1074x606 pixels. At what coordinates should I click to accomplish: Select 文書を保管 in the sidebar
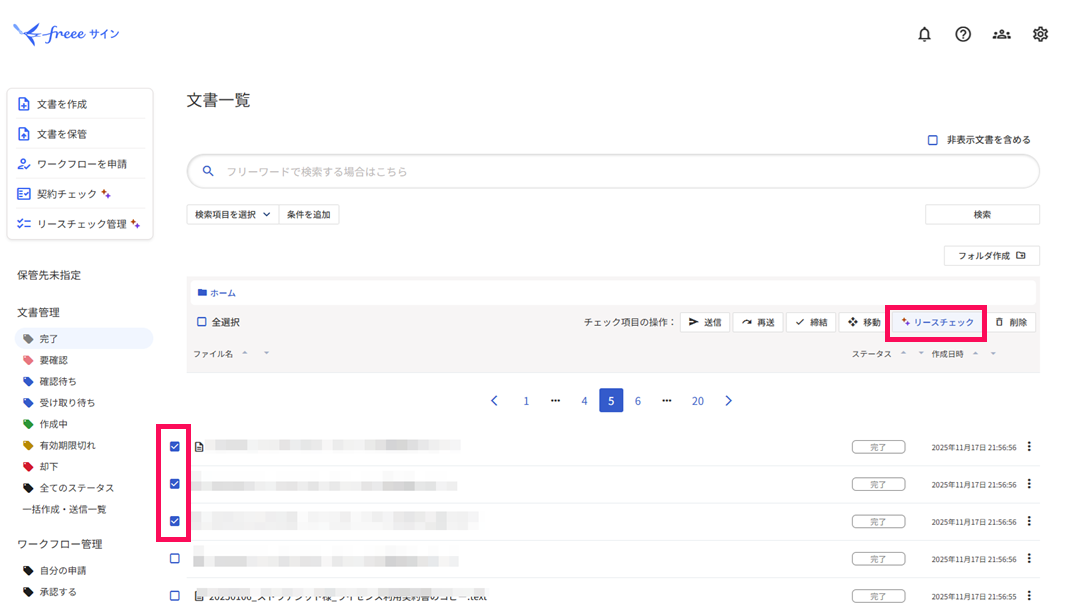[80, 134]
